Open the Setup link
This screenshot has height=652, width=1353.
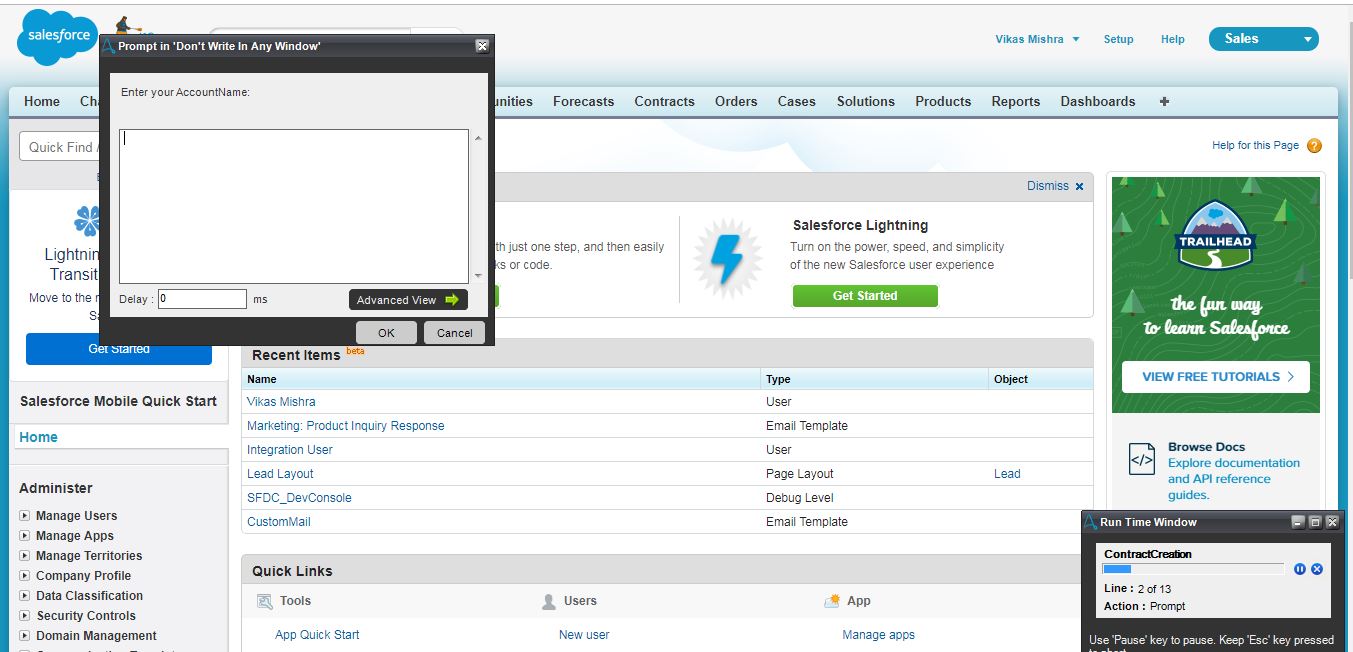tap(1118, 39)
